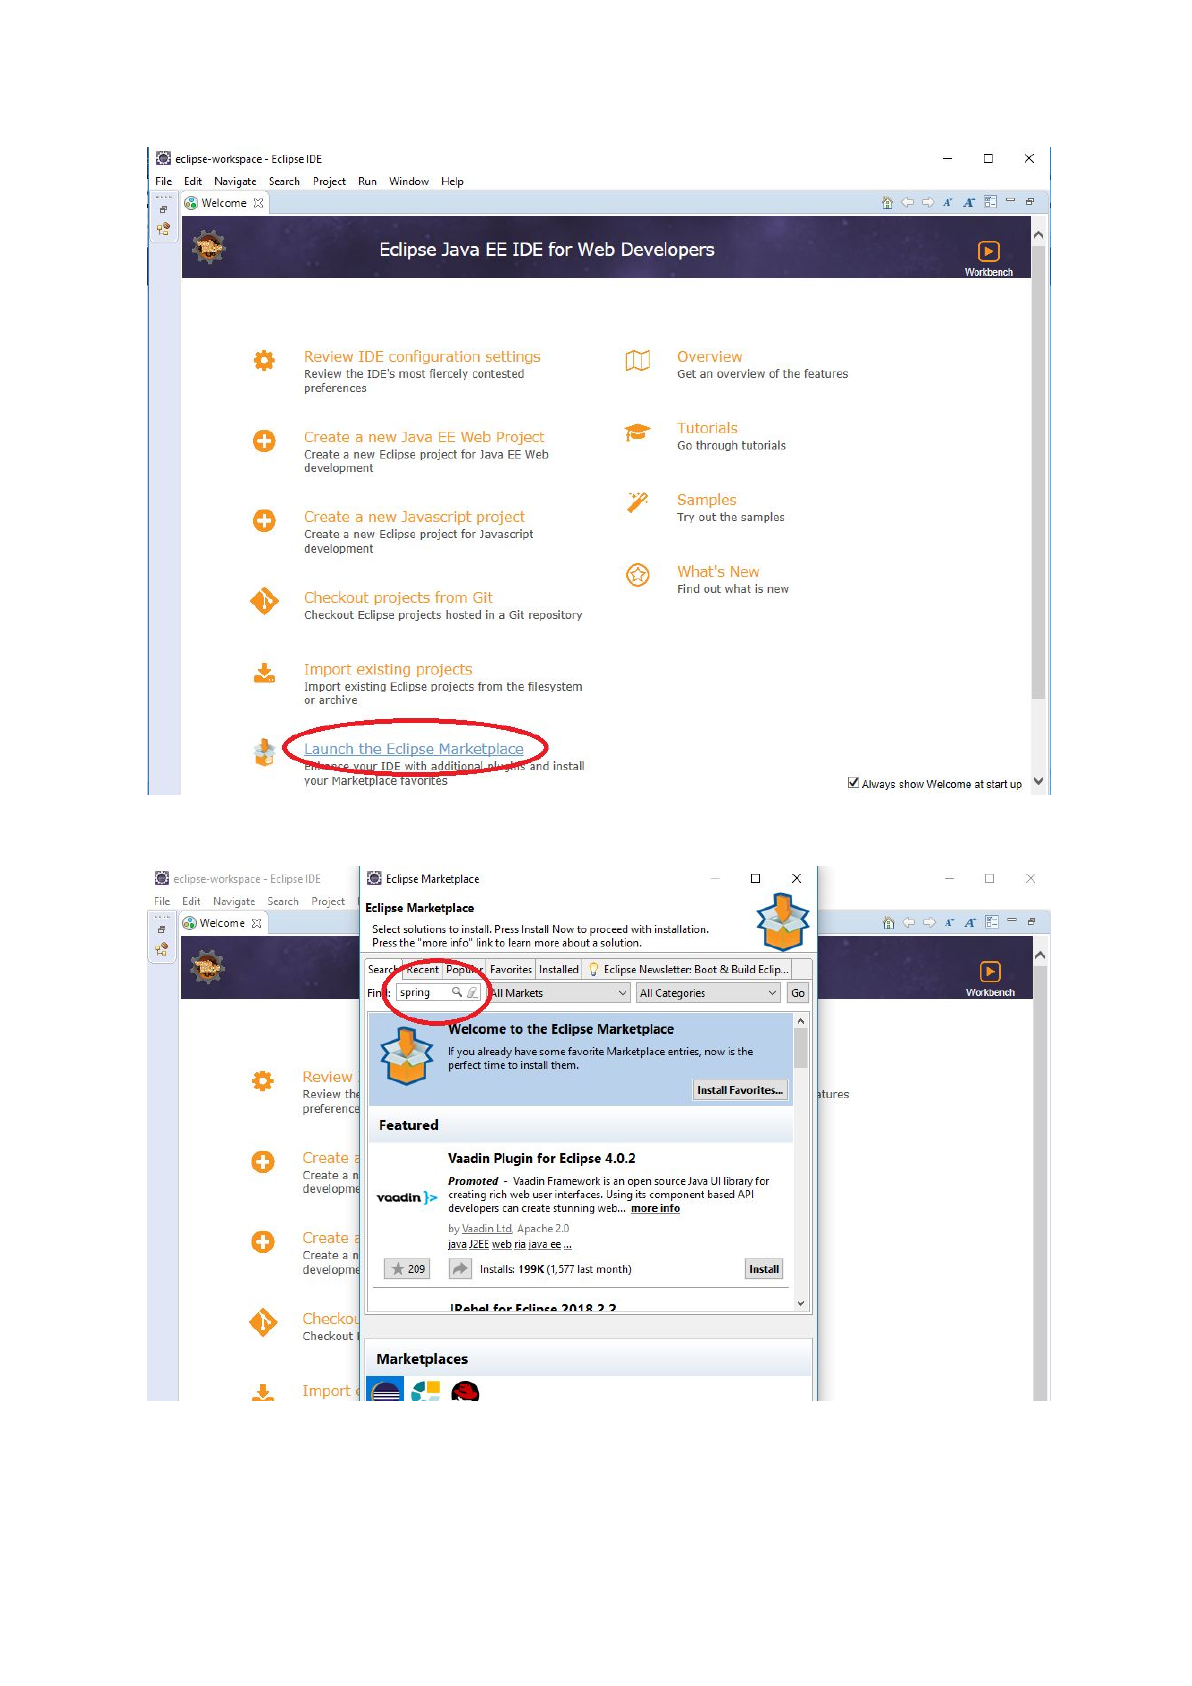Image resolution: width=1192 pixels, height=1686 pixels.
Task: Click Checkout projects from Git link in top window
Action: point(398,598)
